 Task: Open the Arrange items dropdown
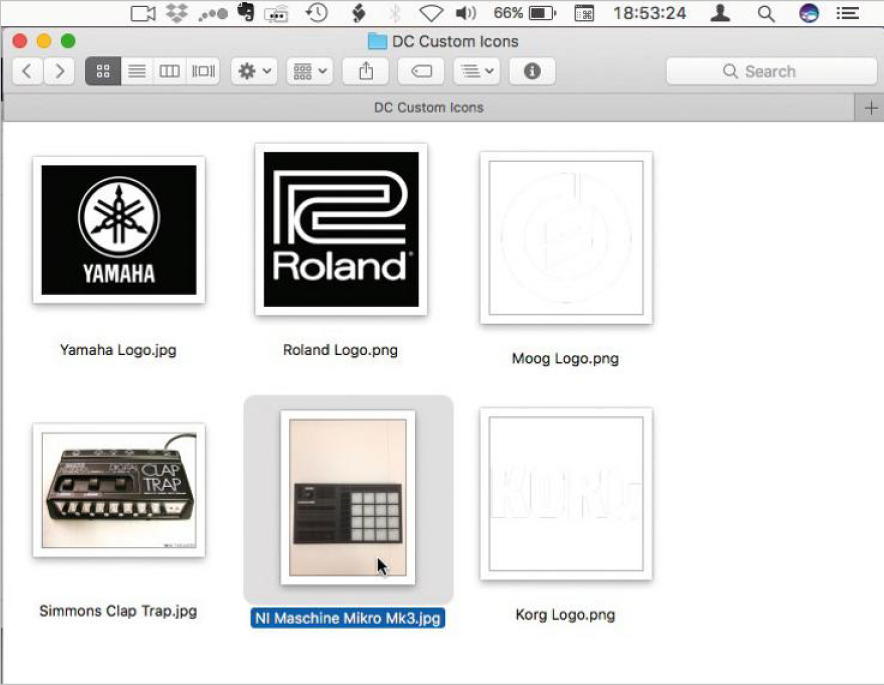pyautogui.click(x=310, y=71)
